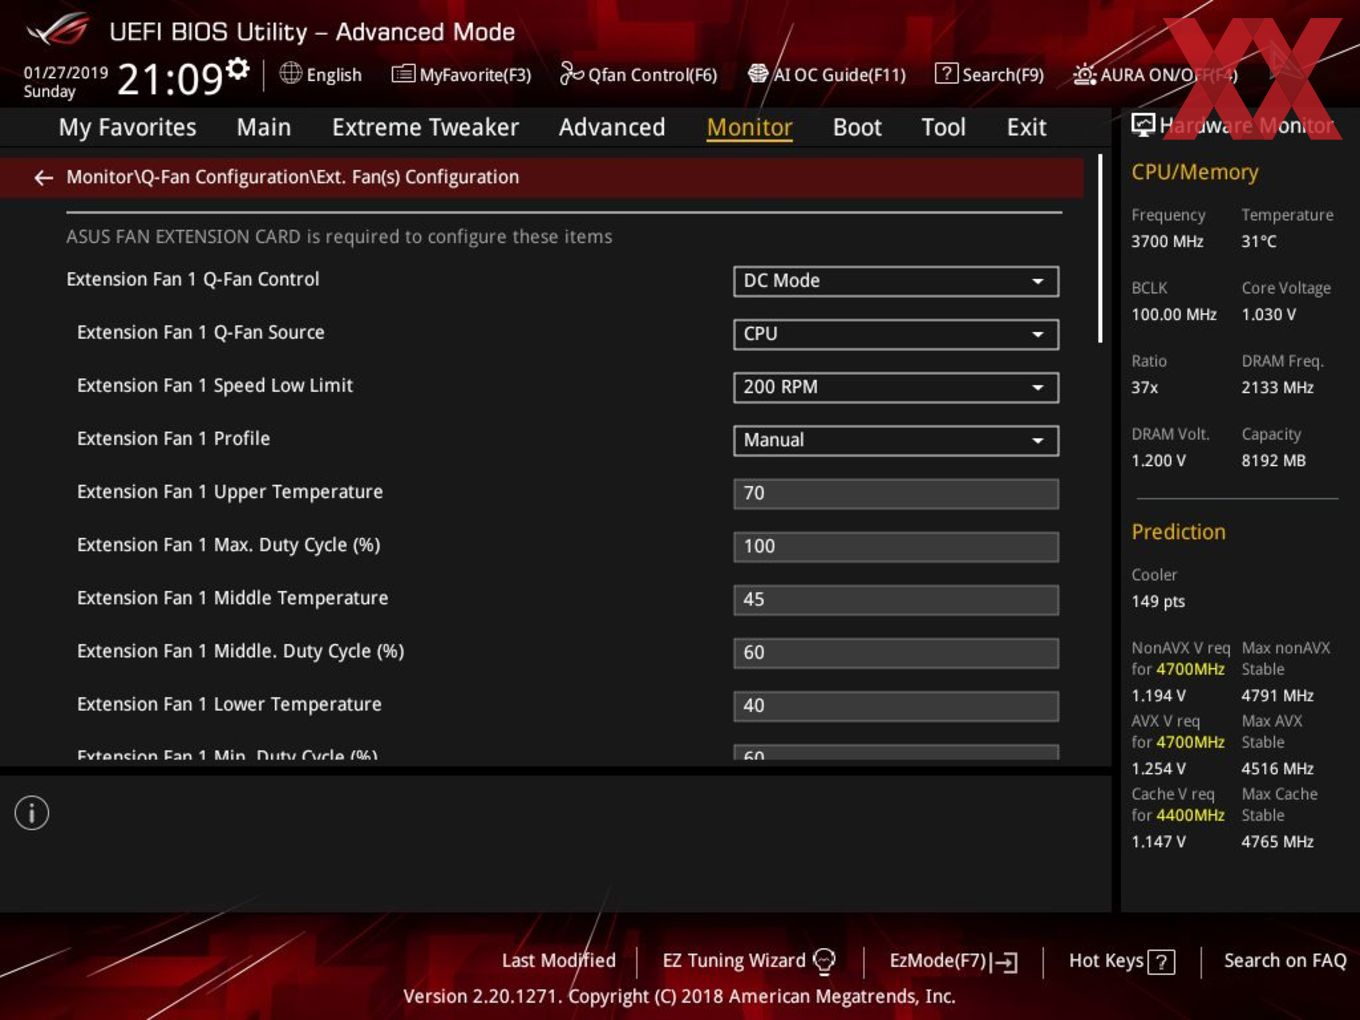Select the Monitor tab
The width and height of the screenshot is (1360, 1020).
coord(749,127)
